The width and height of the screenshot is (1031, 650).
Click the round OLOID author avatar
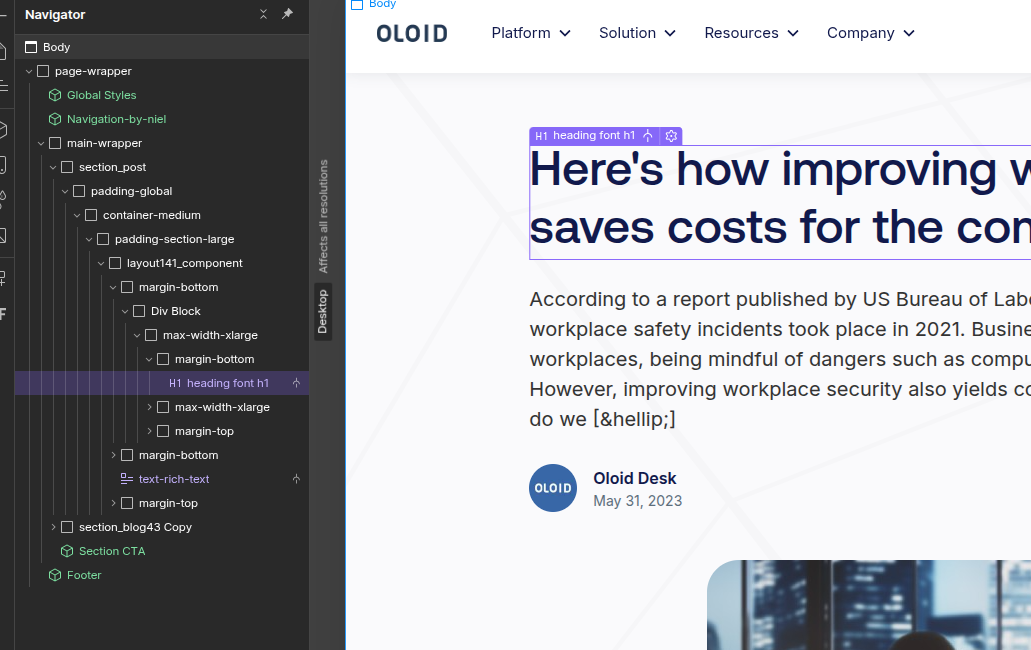pos(553,488)
